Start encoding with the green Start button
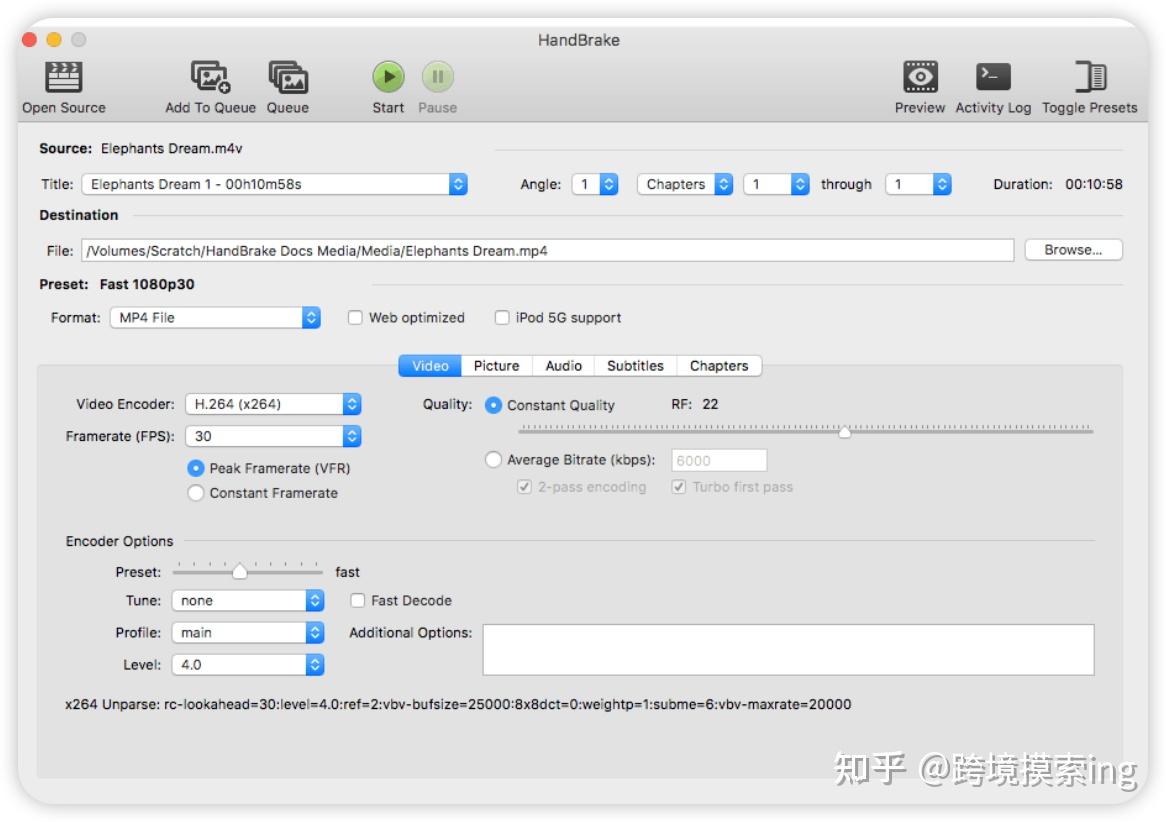 pyautogui.click(x=388, y=77)
